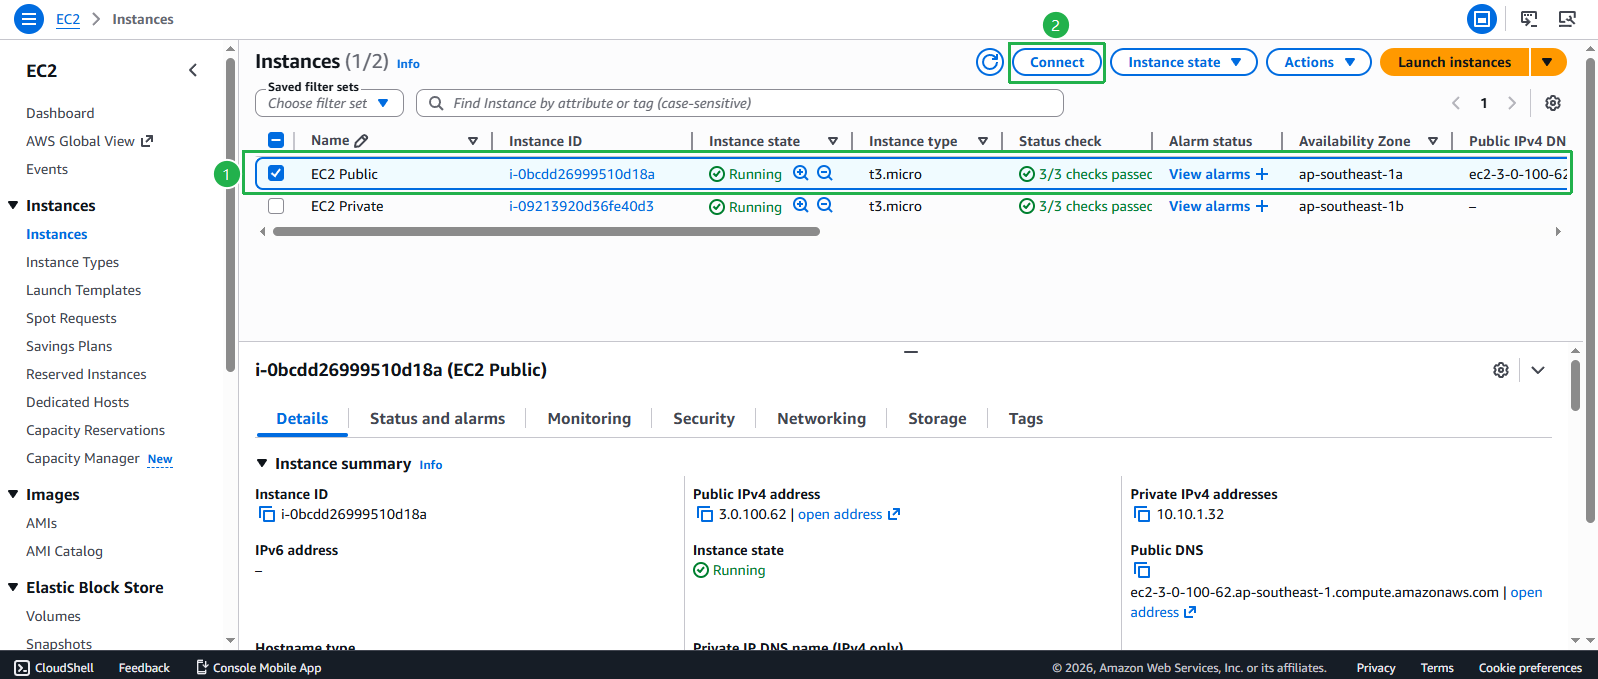Toggle the select-all header checkbox

(x=276, y=140)
